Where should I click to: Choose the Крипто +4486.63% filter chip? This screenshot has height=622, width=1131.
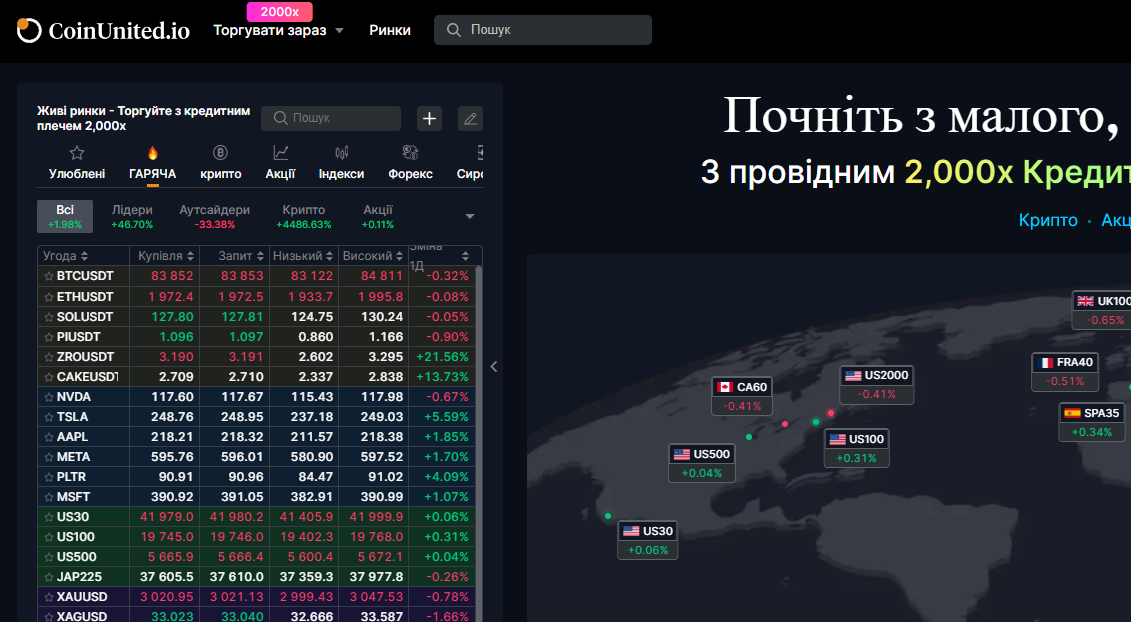[x=304, y=216]
